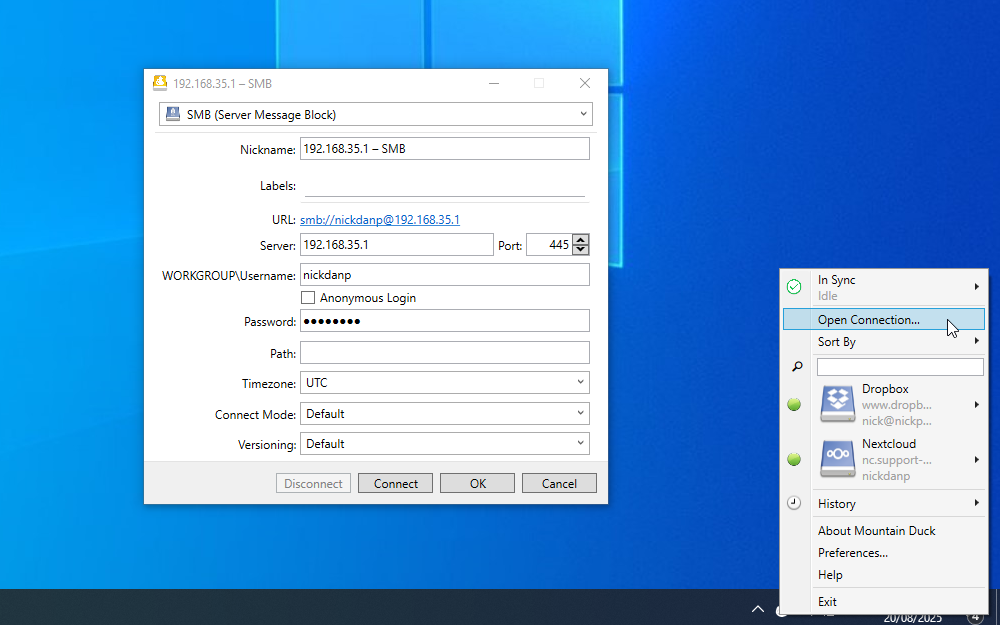The width and height of the screenshot is (1000, 625).
Task: Click the green status dot beside Dropbox
Action: point(794,404)
